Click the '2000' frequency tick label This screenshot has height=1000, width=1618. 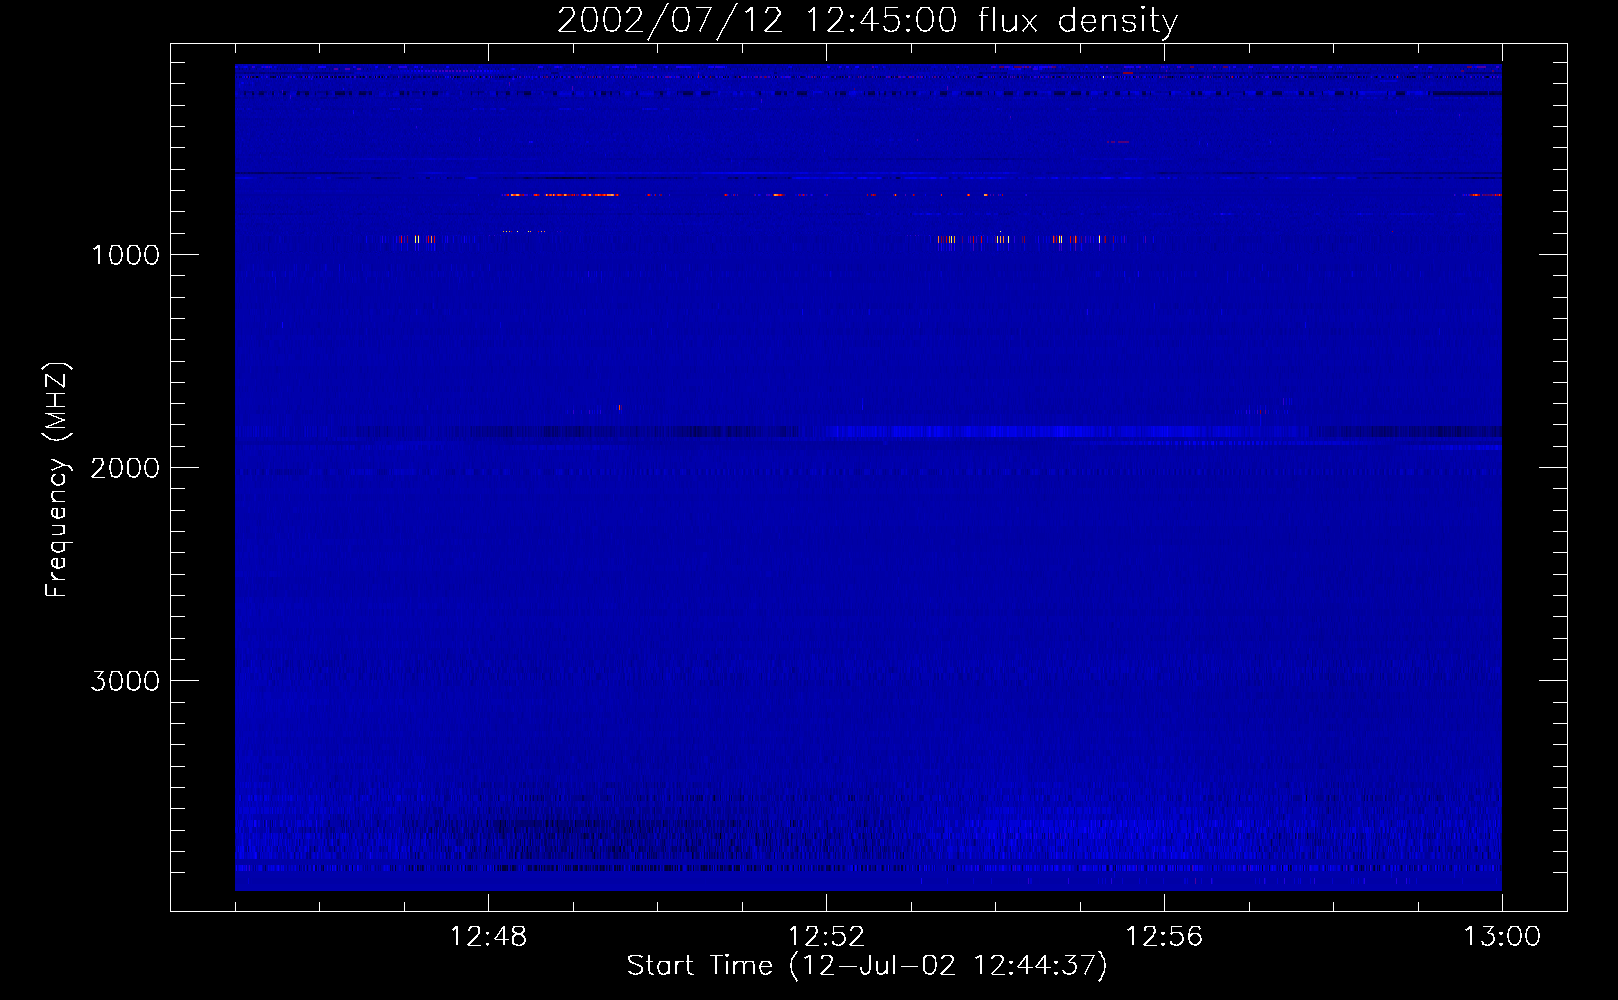(x=125, y=468)
